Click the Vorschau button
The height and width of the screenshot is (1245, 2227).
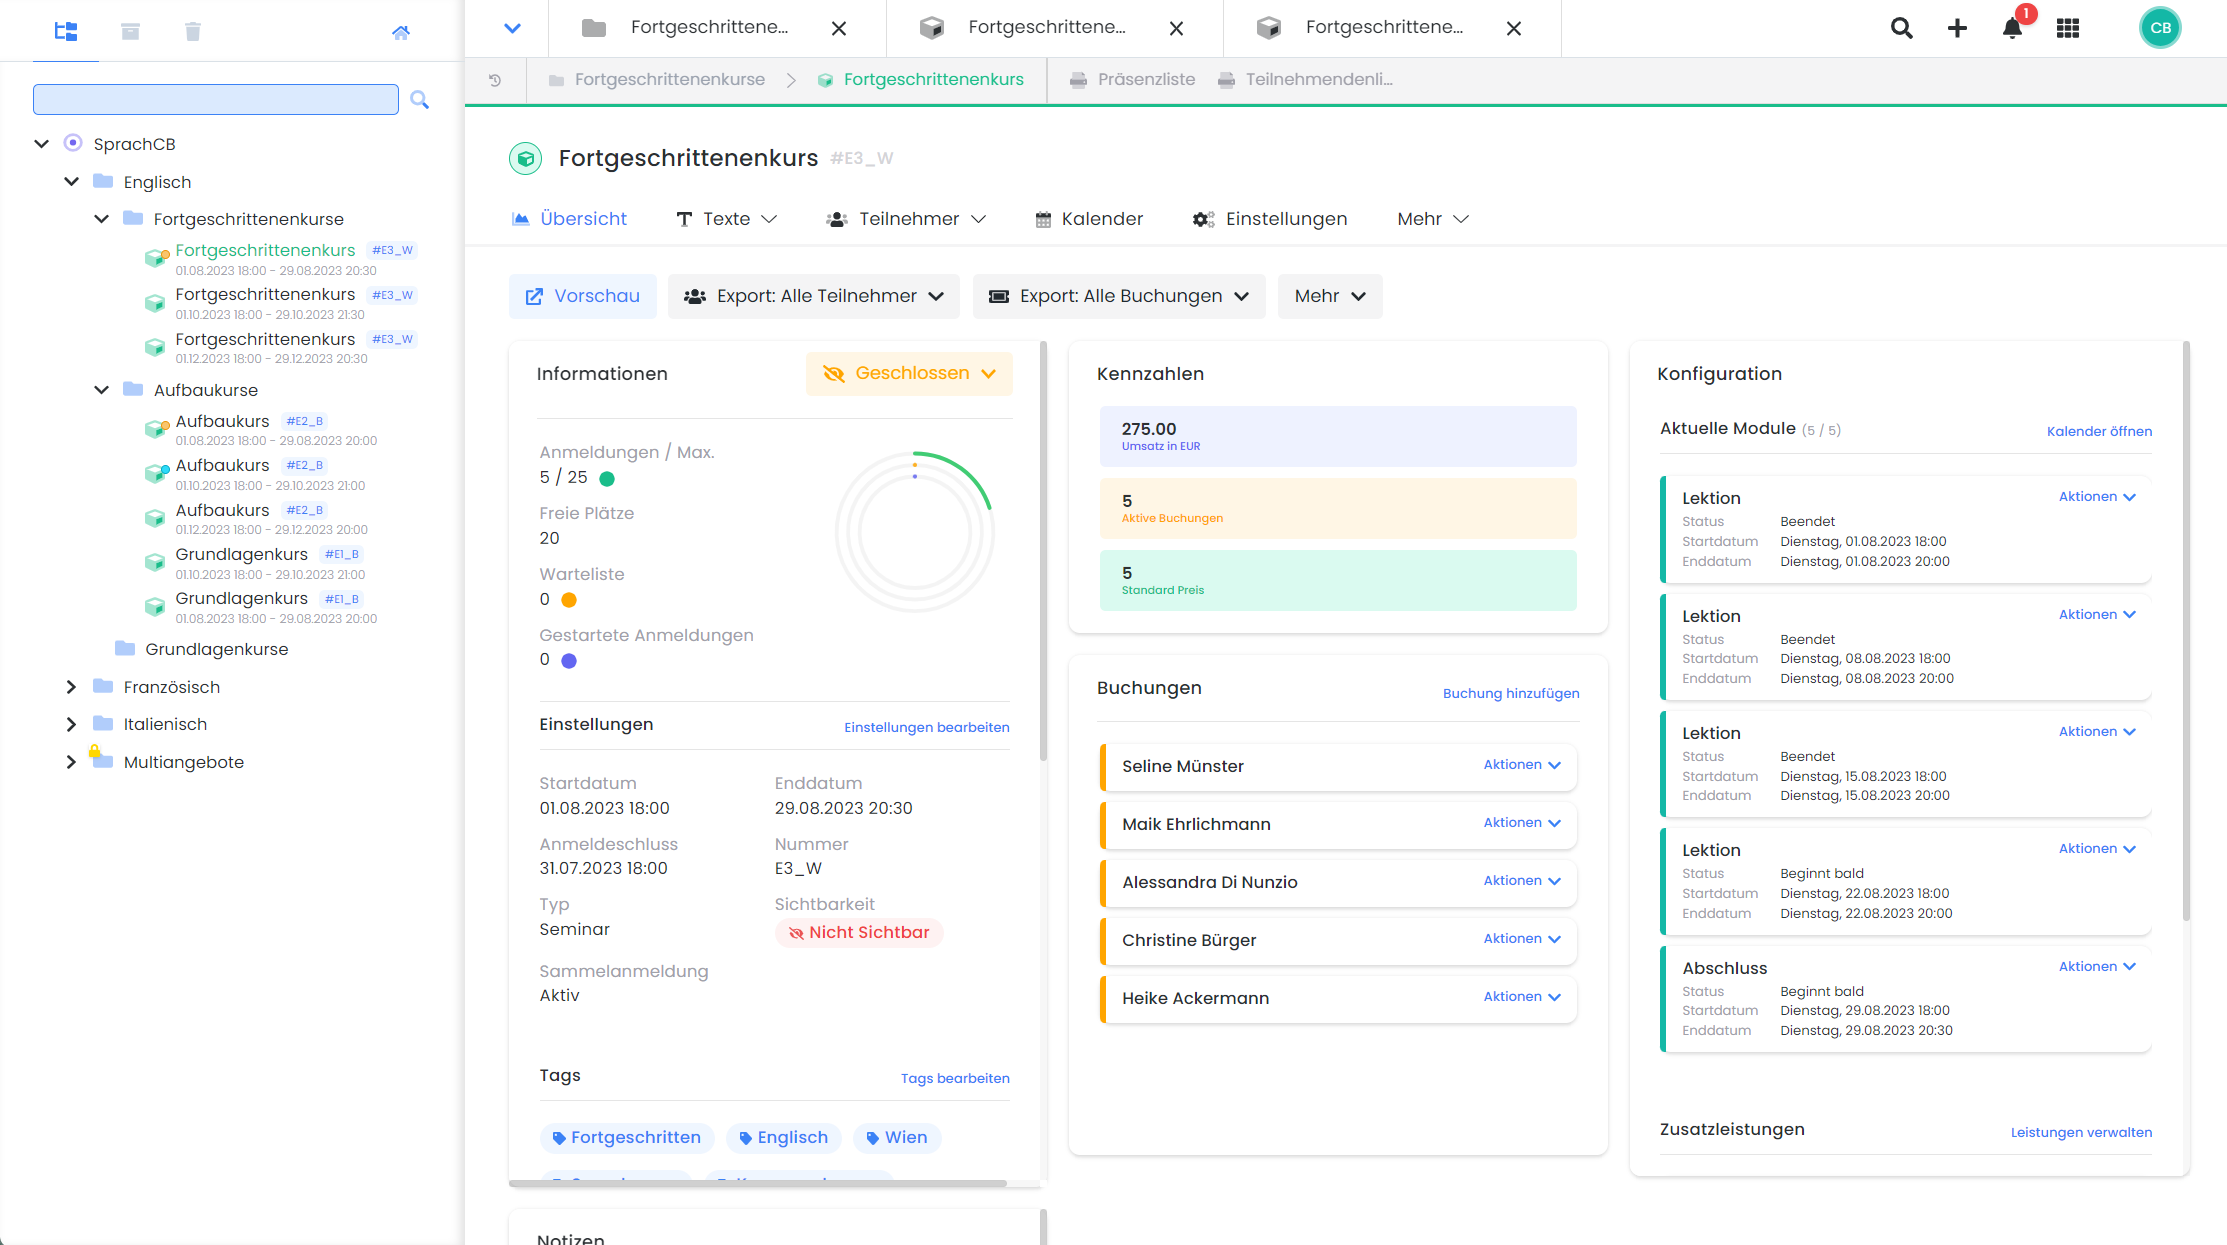[x=582, y=296]
